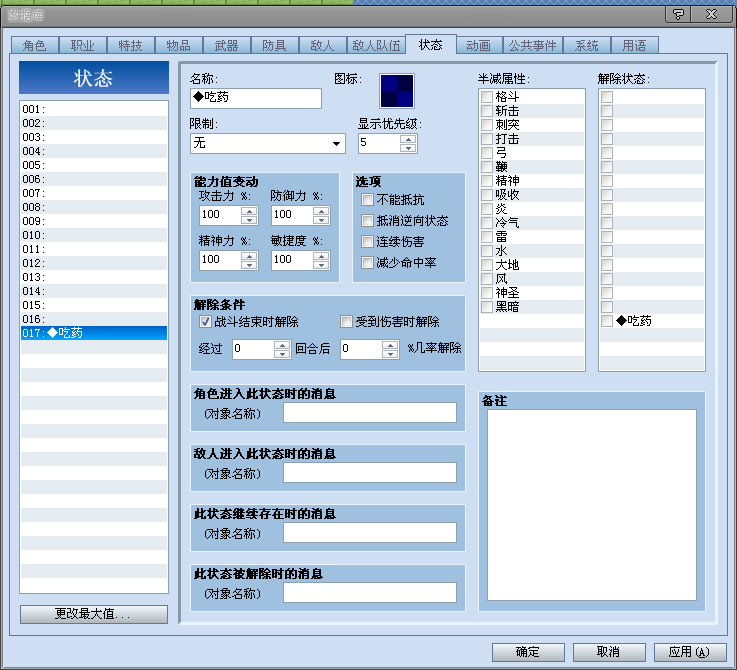This screenshot has width=737, height=670.
Task: Toggle the 神圣 element checkbox
Action: tap(487, 292)
